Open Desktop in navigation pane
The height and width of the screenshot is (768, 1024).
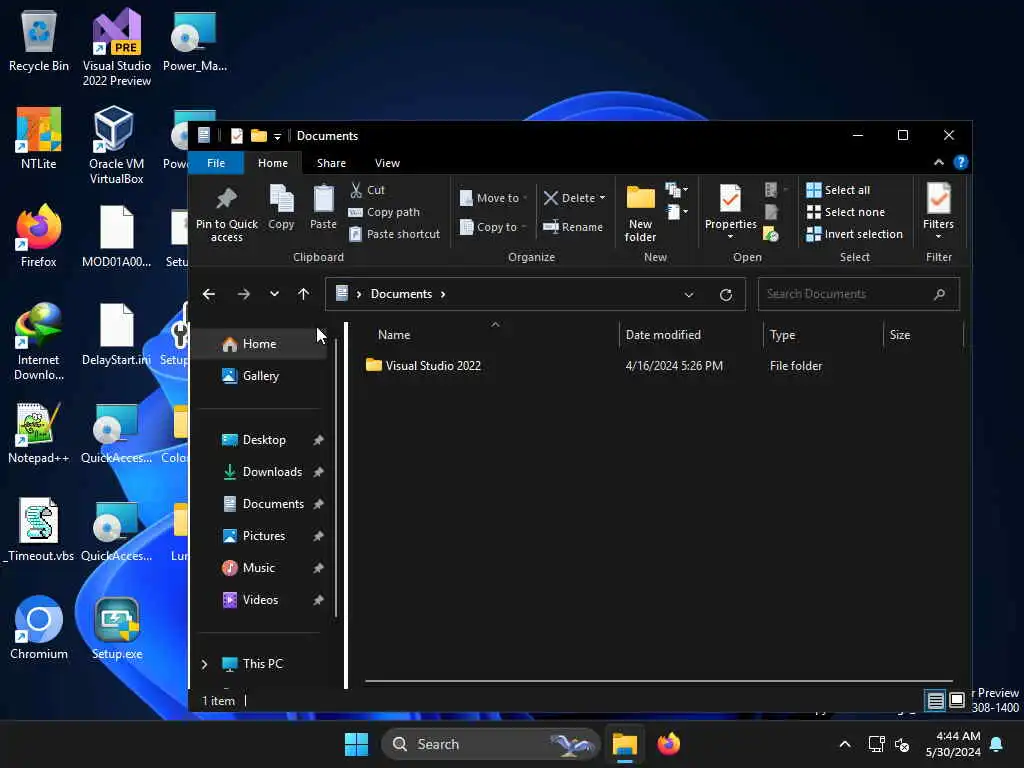point(264,440)
